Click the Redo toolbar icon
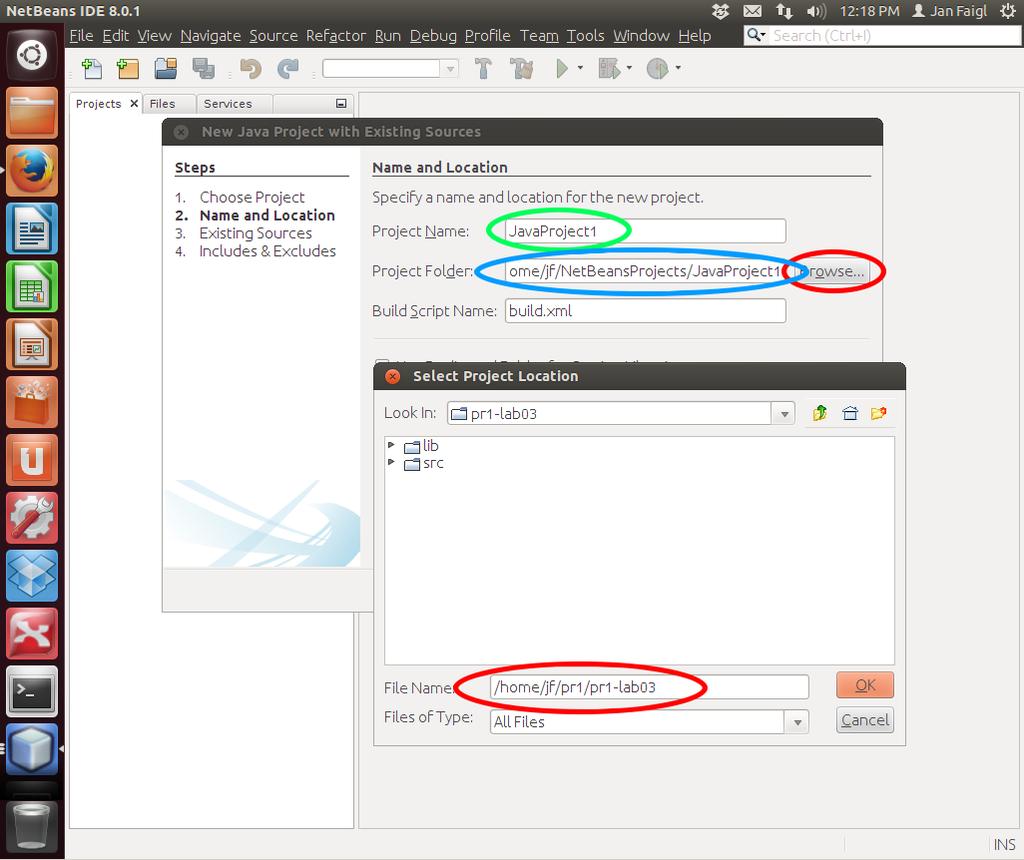This screenshot has height=860, width=1024. (x=288, y=68)
